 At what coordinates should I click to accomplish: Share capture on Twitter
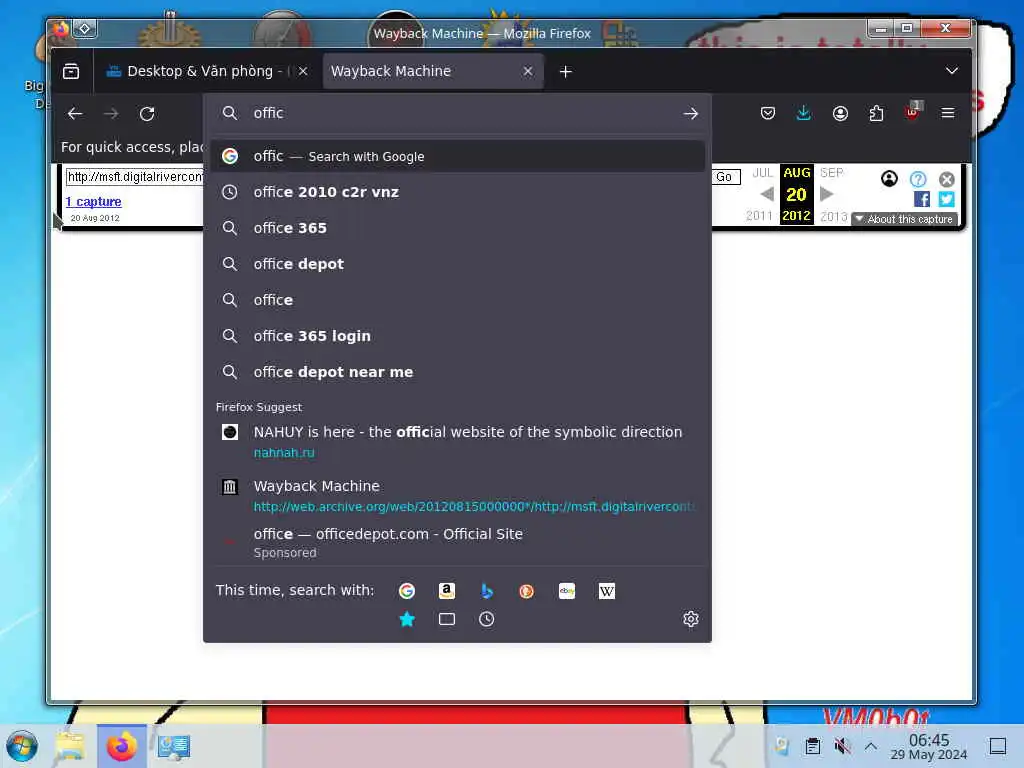coord(946,199)
